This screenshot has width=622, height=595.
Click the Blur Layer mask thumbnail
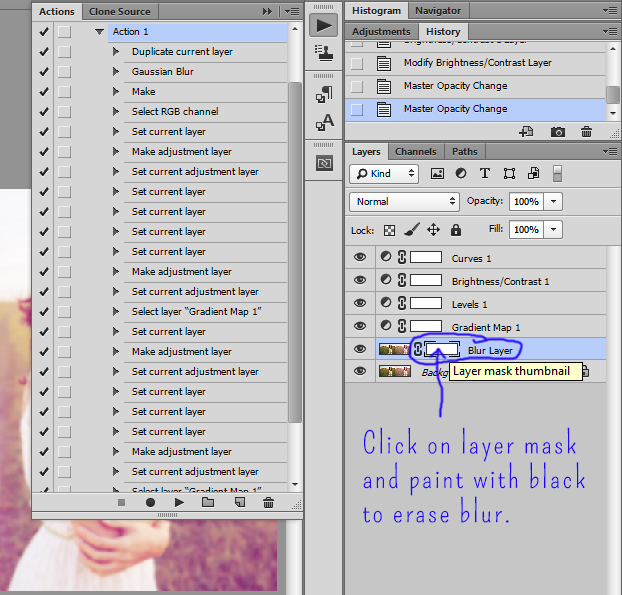[441, 349]
